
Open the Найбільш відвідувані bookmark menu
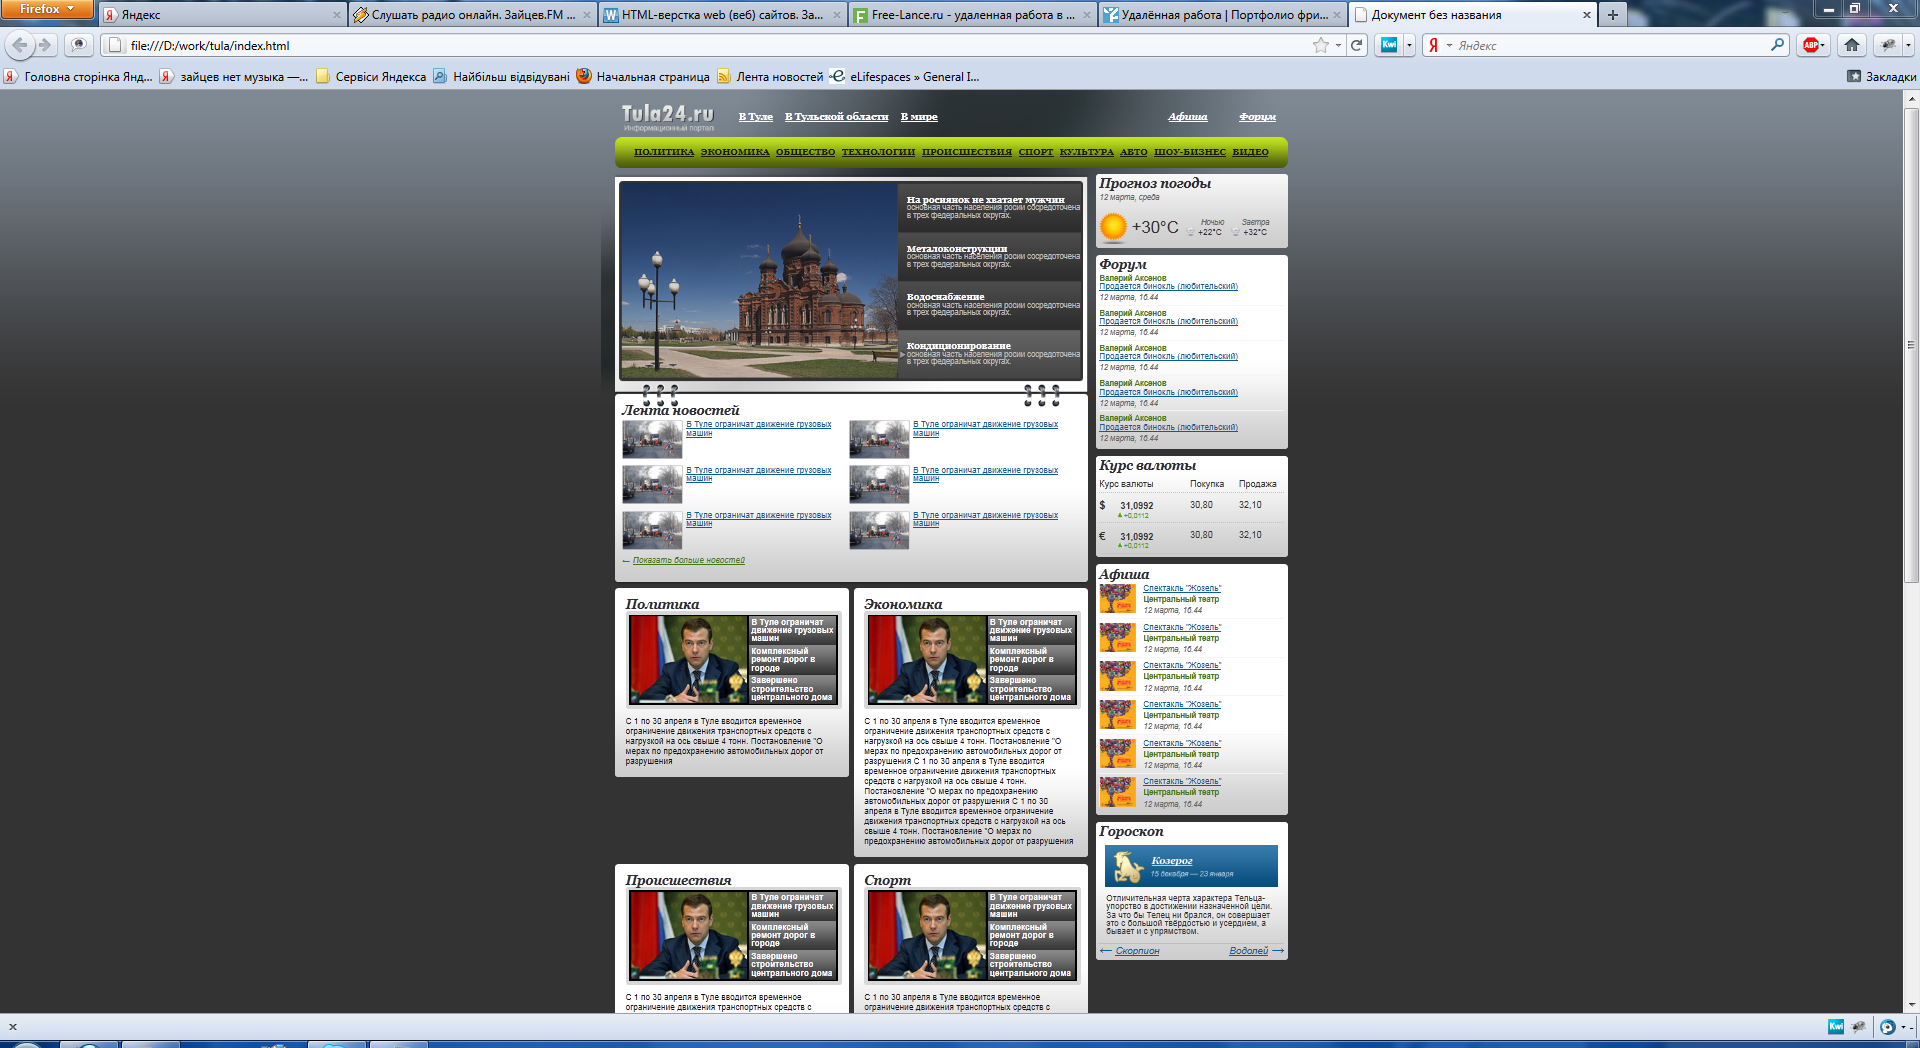[x=501, y=77]
